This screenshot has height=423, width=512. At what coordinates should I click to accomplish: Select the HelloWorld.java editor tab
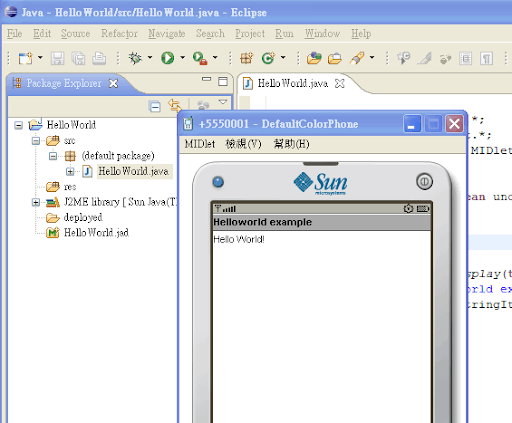(293, 83)
